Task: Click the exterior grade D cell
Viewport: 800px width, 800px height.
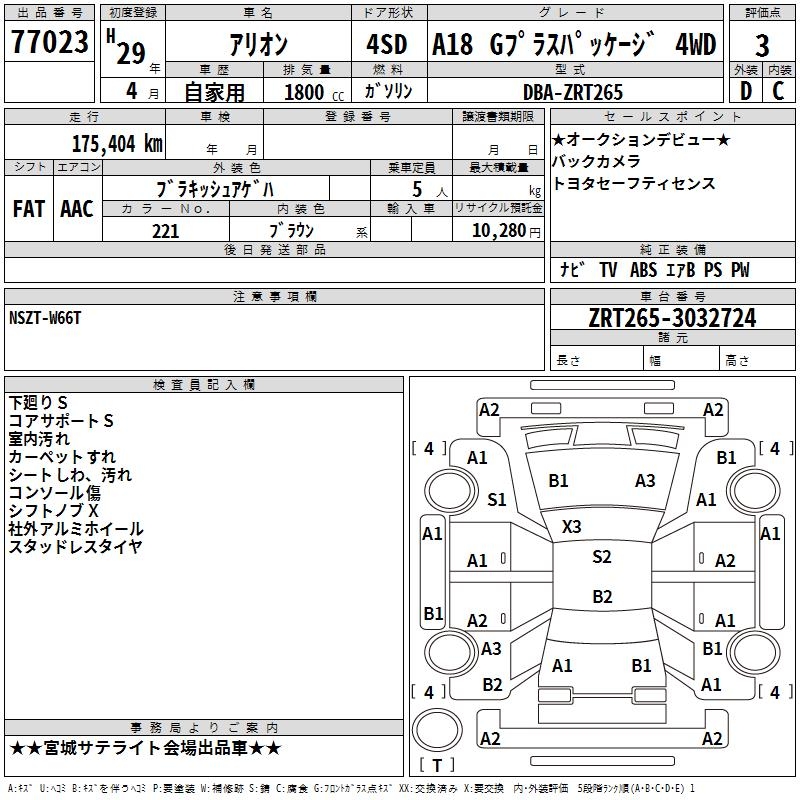Action: point(745,92)
